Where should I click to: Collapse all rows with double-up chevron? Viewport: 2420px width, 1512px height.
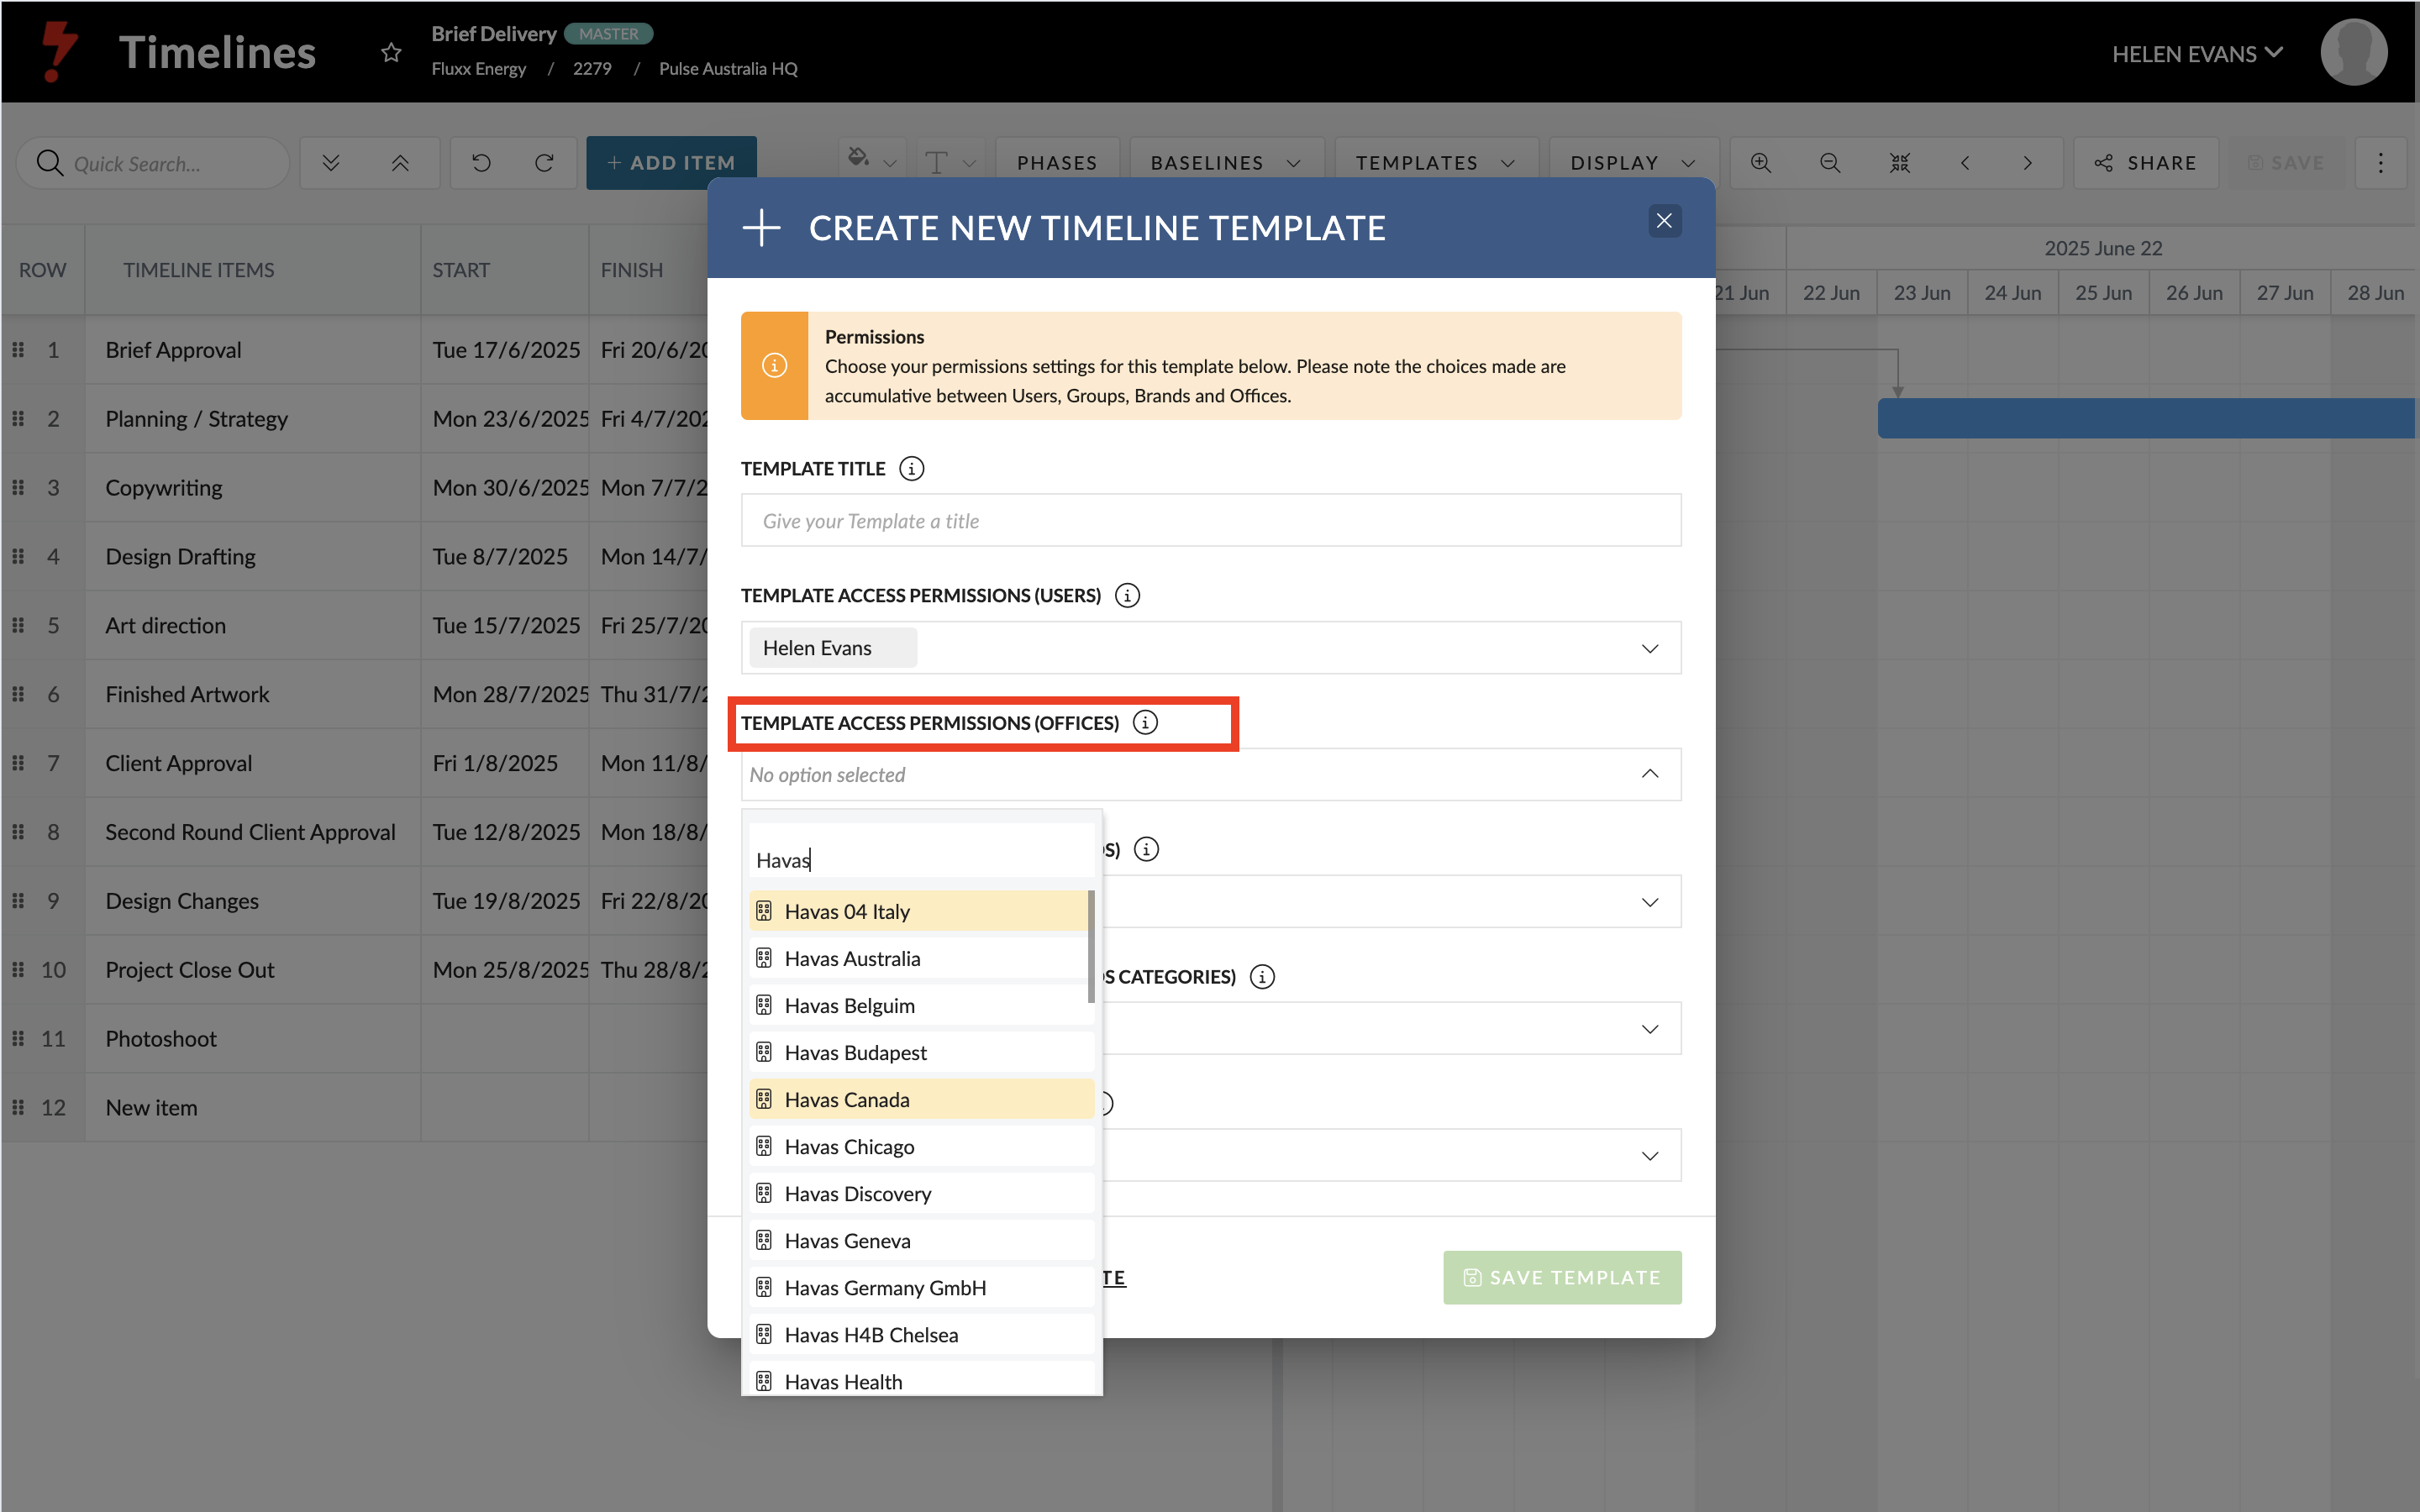(x=400, y=162)
